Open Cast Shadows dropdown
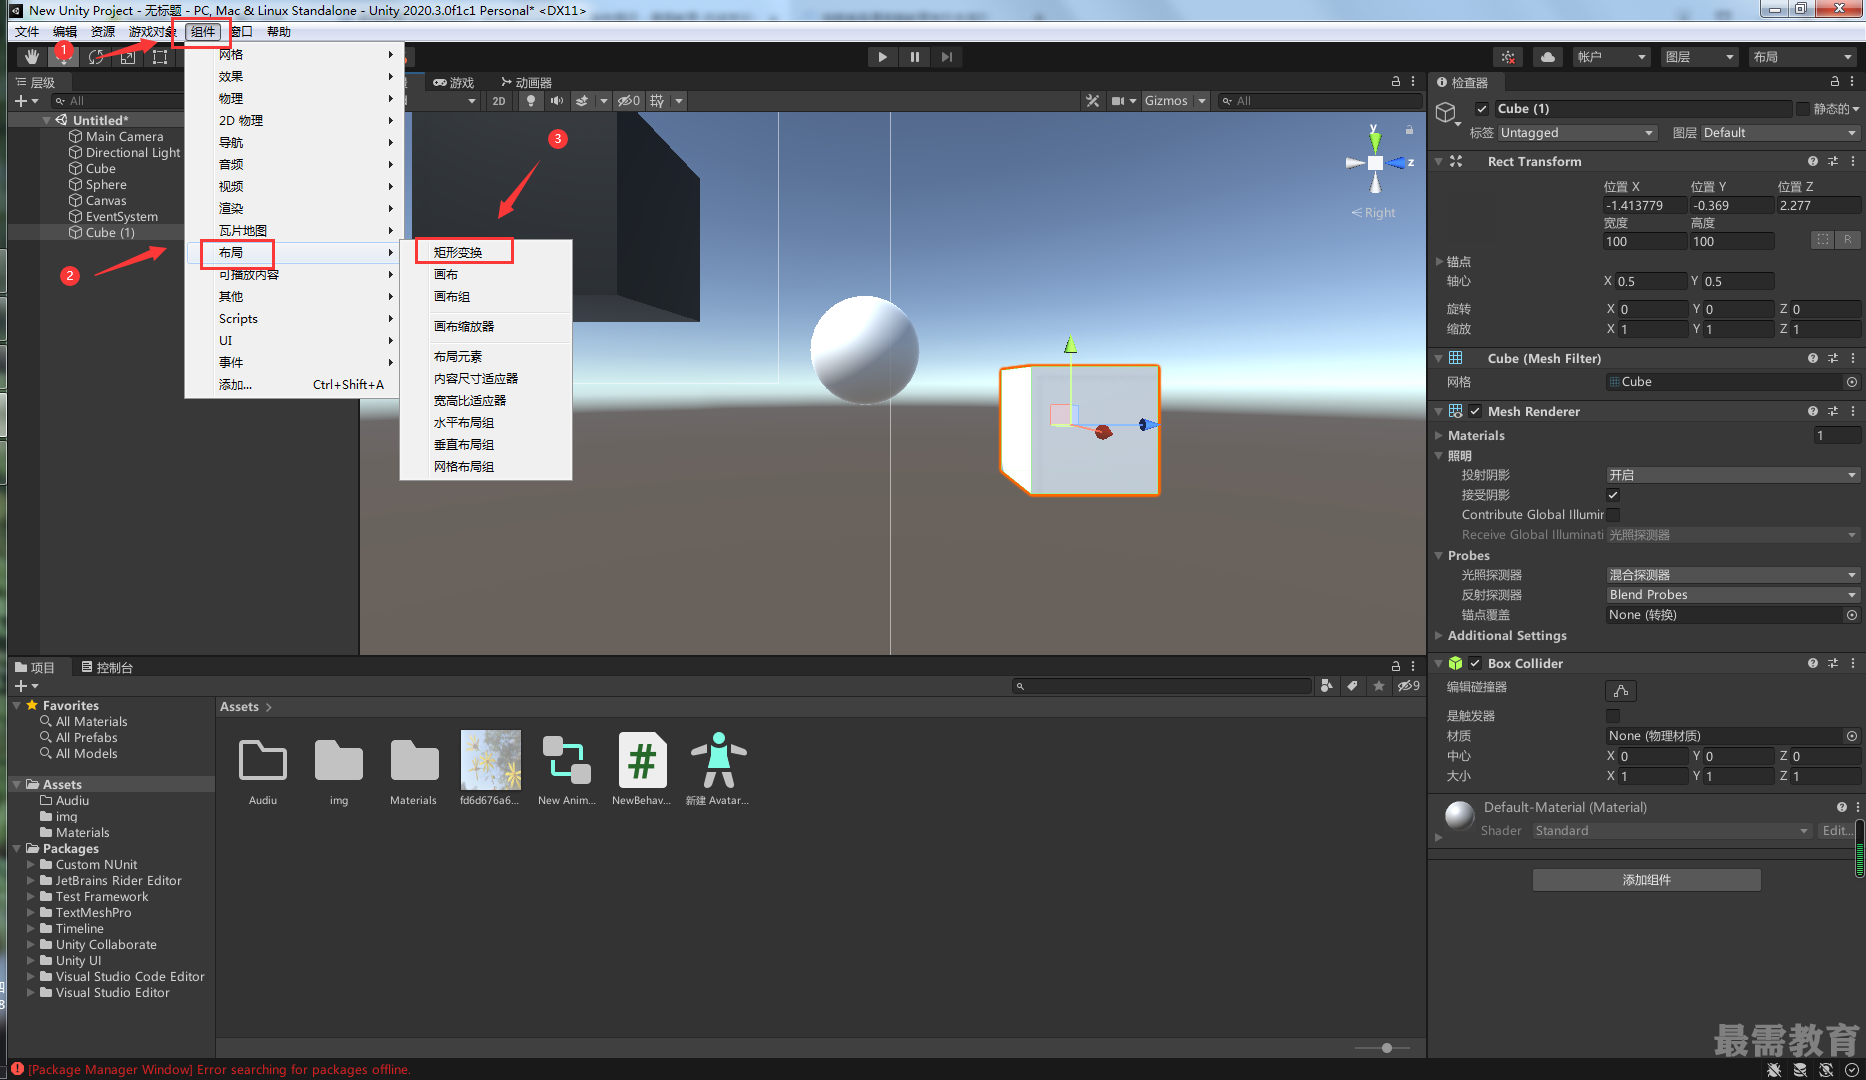The height and width of the screenshot is (1080, 1866). (x=1733, y=475)
